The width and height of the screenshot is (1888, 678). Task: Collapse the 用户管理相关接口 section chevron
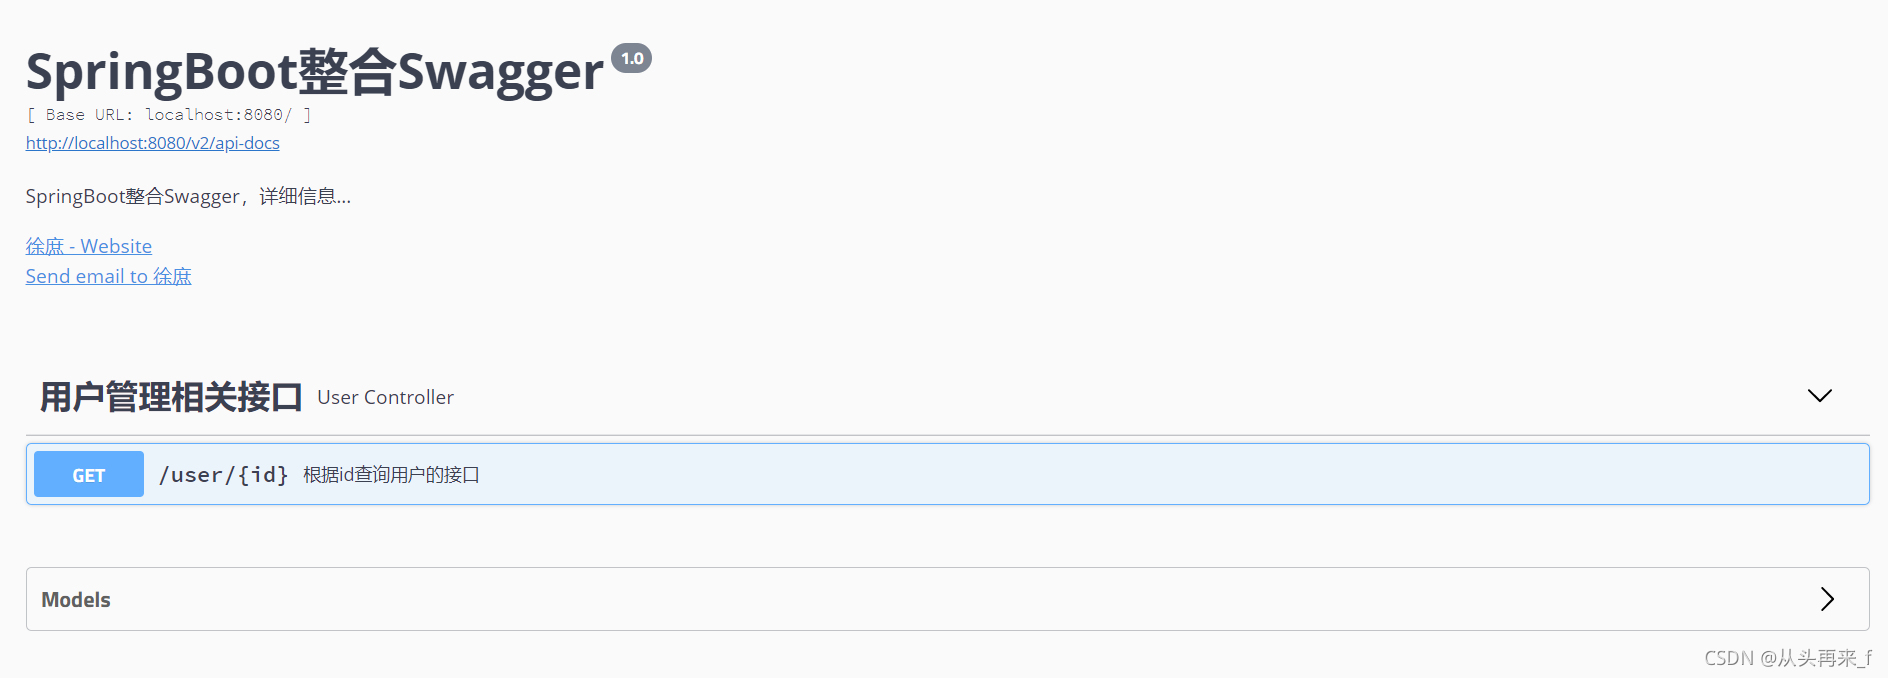(1819, 396)
